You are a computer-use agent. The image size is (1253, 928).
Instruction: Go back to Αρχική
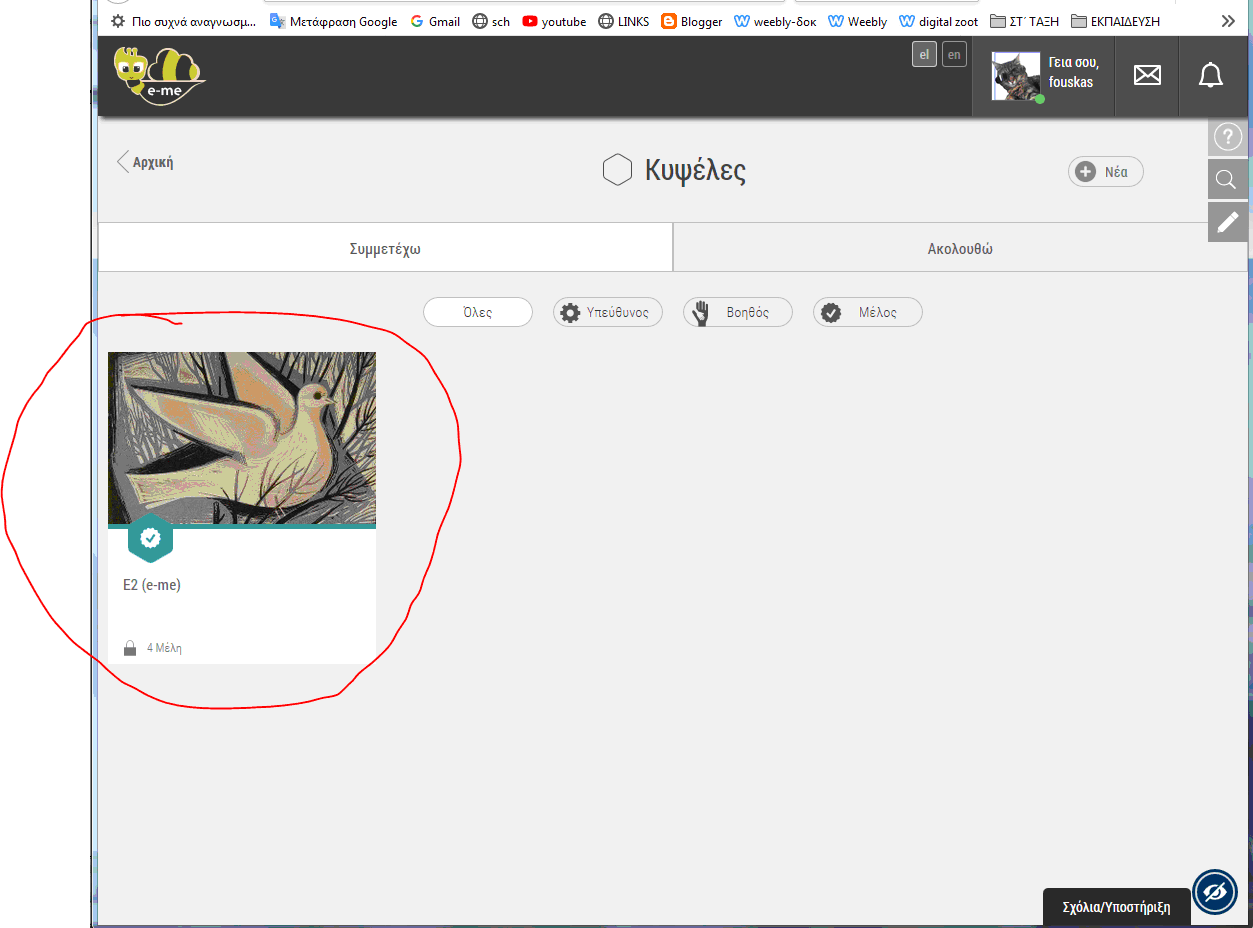(x=146, y=162)
